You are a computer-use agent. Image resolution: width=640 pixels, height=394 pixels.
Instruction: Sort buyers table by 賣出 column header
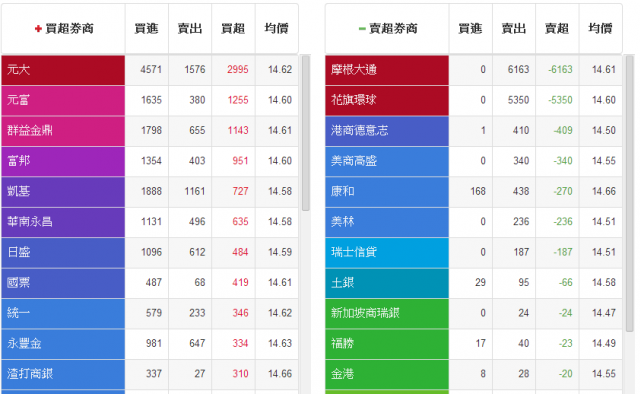point(190,29)
